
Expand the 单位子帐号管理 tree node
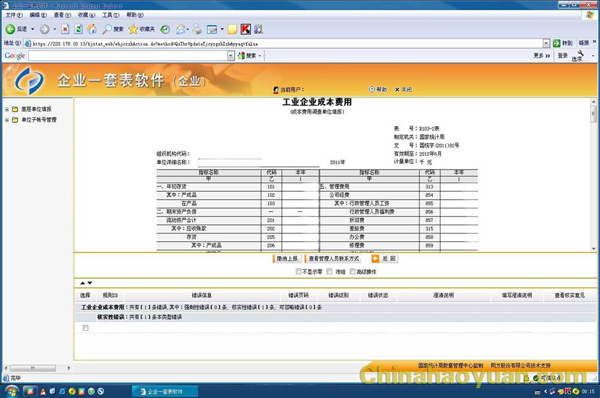pos(7,120)
